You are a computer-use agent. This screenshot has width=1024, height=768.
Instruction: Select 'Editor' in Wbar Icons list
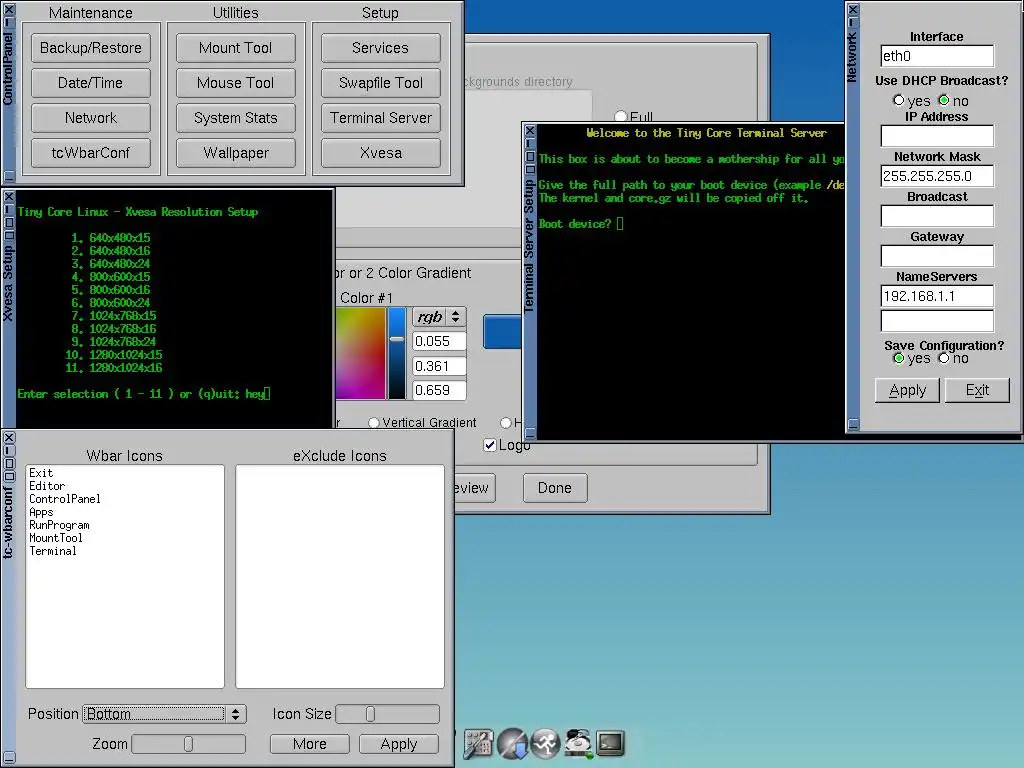tap(47, 486)
